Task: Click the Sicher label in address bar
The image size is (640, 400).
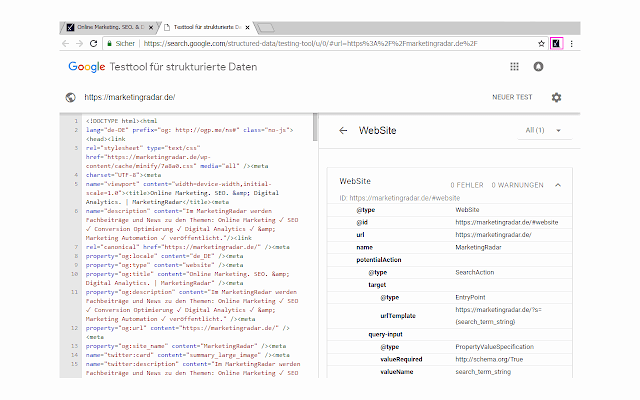Action: [125, 44]
